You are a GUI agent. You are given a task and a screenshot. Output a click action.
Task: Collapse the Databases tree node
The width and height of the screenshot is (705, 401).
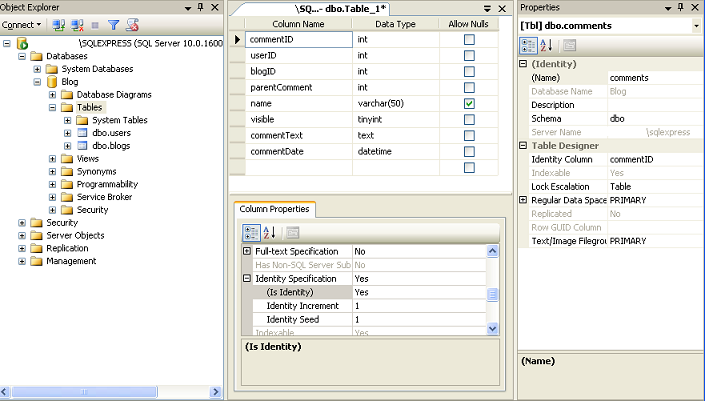pyautogui.click(x=22, y=56)
